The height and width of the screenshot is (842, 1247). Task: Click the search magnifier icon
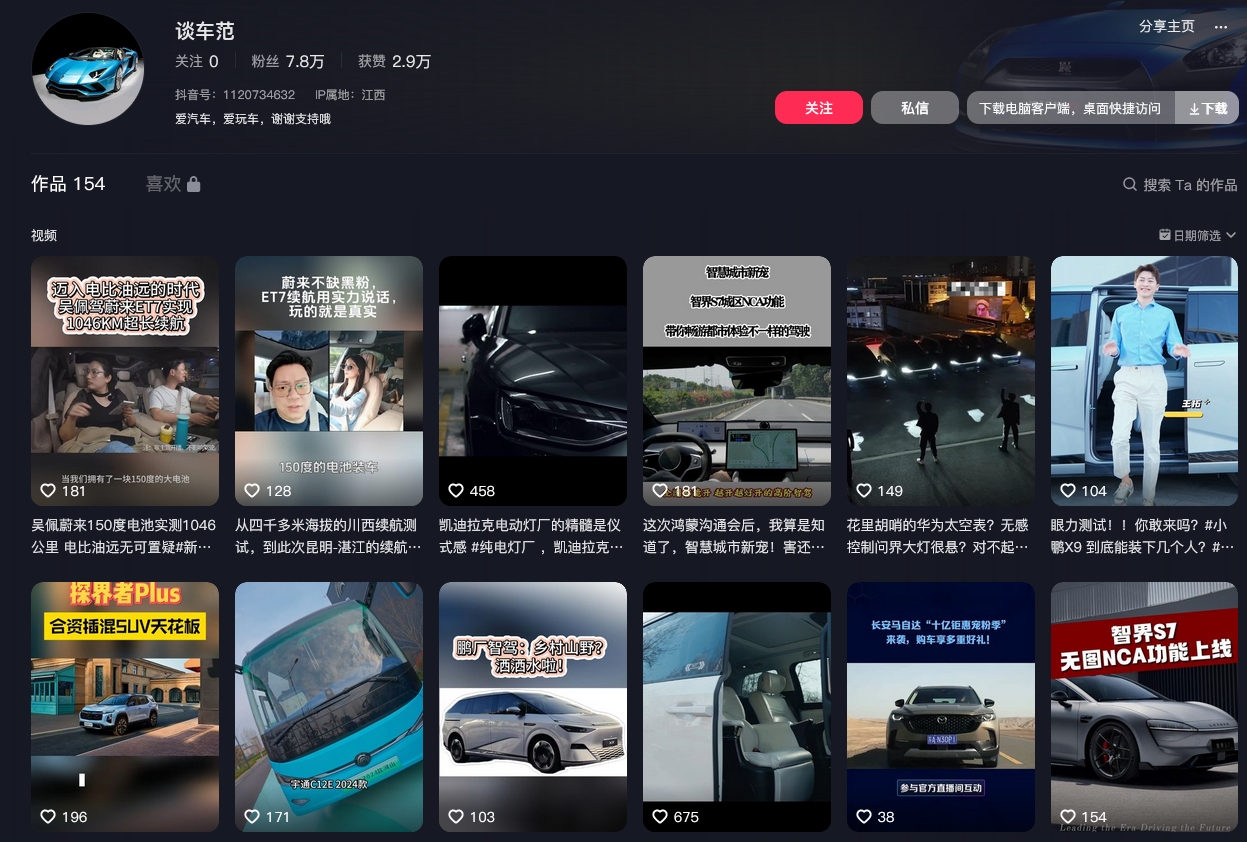1130,184
